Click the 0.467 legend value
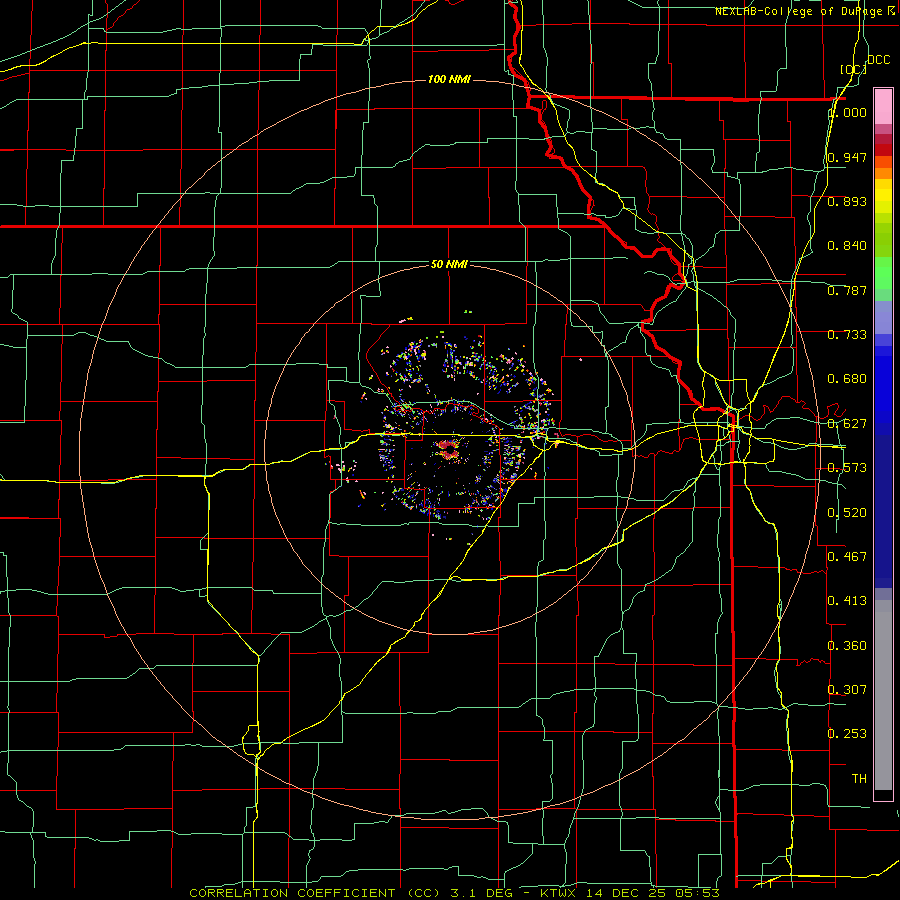The height and width of the screenshot is (900, 900). pyautogui.click(x=847, y=557)
